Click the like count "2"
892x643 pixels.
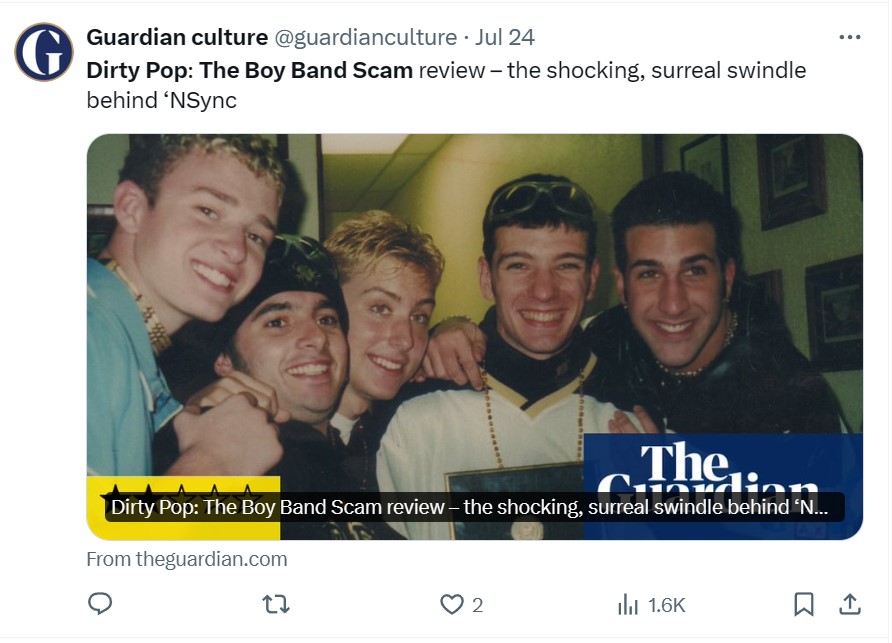(478, 605)
